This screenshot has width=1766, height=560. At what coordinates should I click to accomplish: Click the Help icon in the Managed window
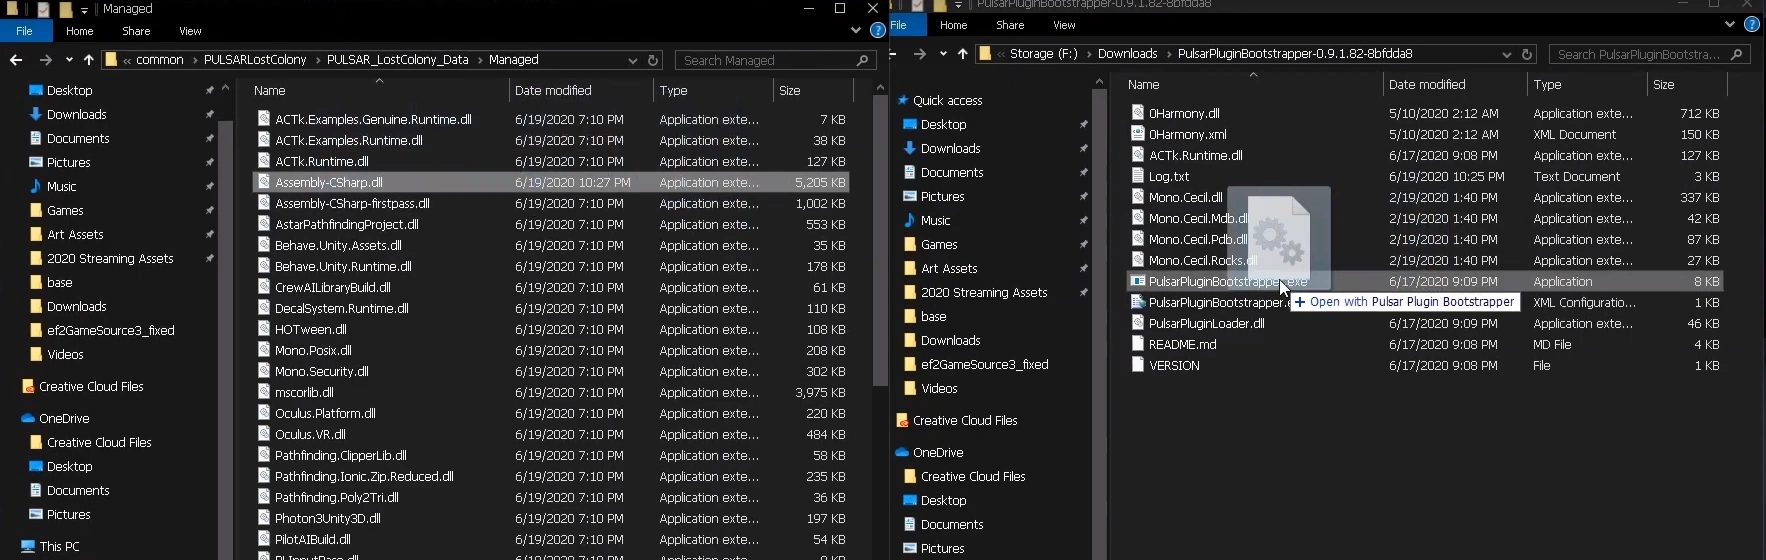877,31
